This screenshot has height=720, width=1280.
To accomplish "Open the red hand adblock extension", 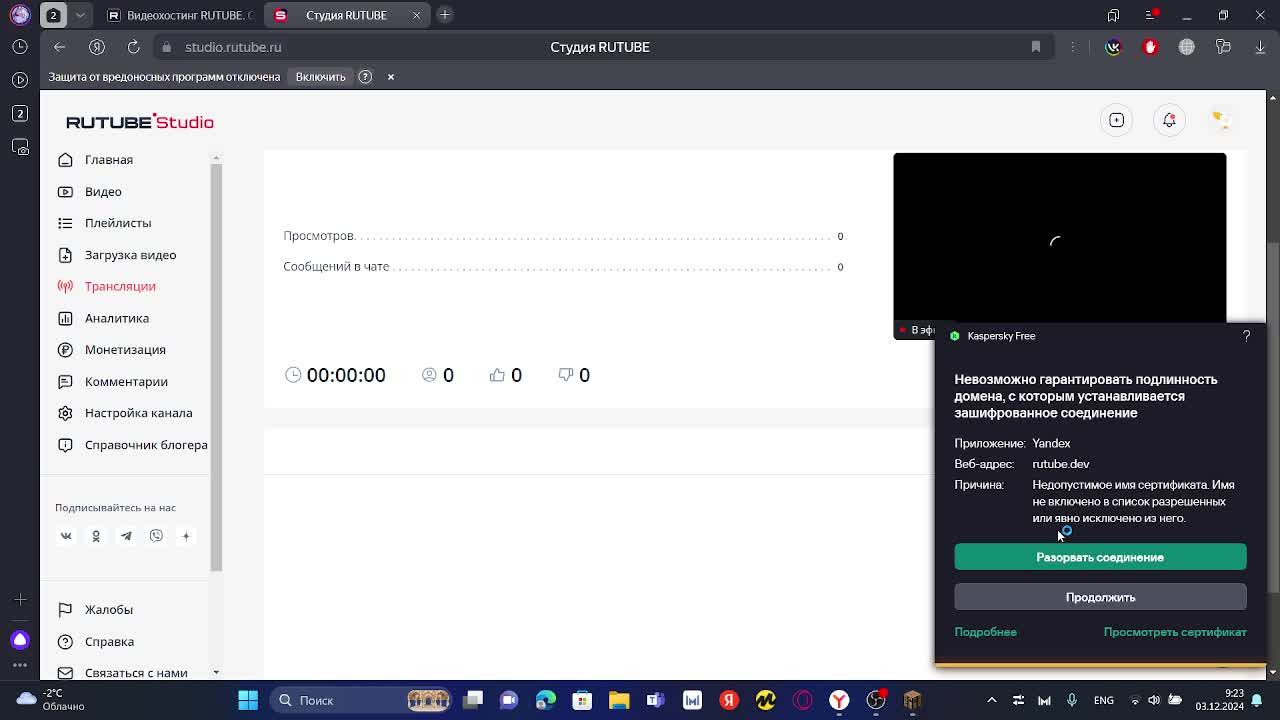I will click(1150, 47).
